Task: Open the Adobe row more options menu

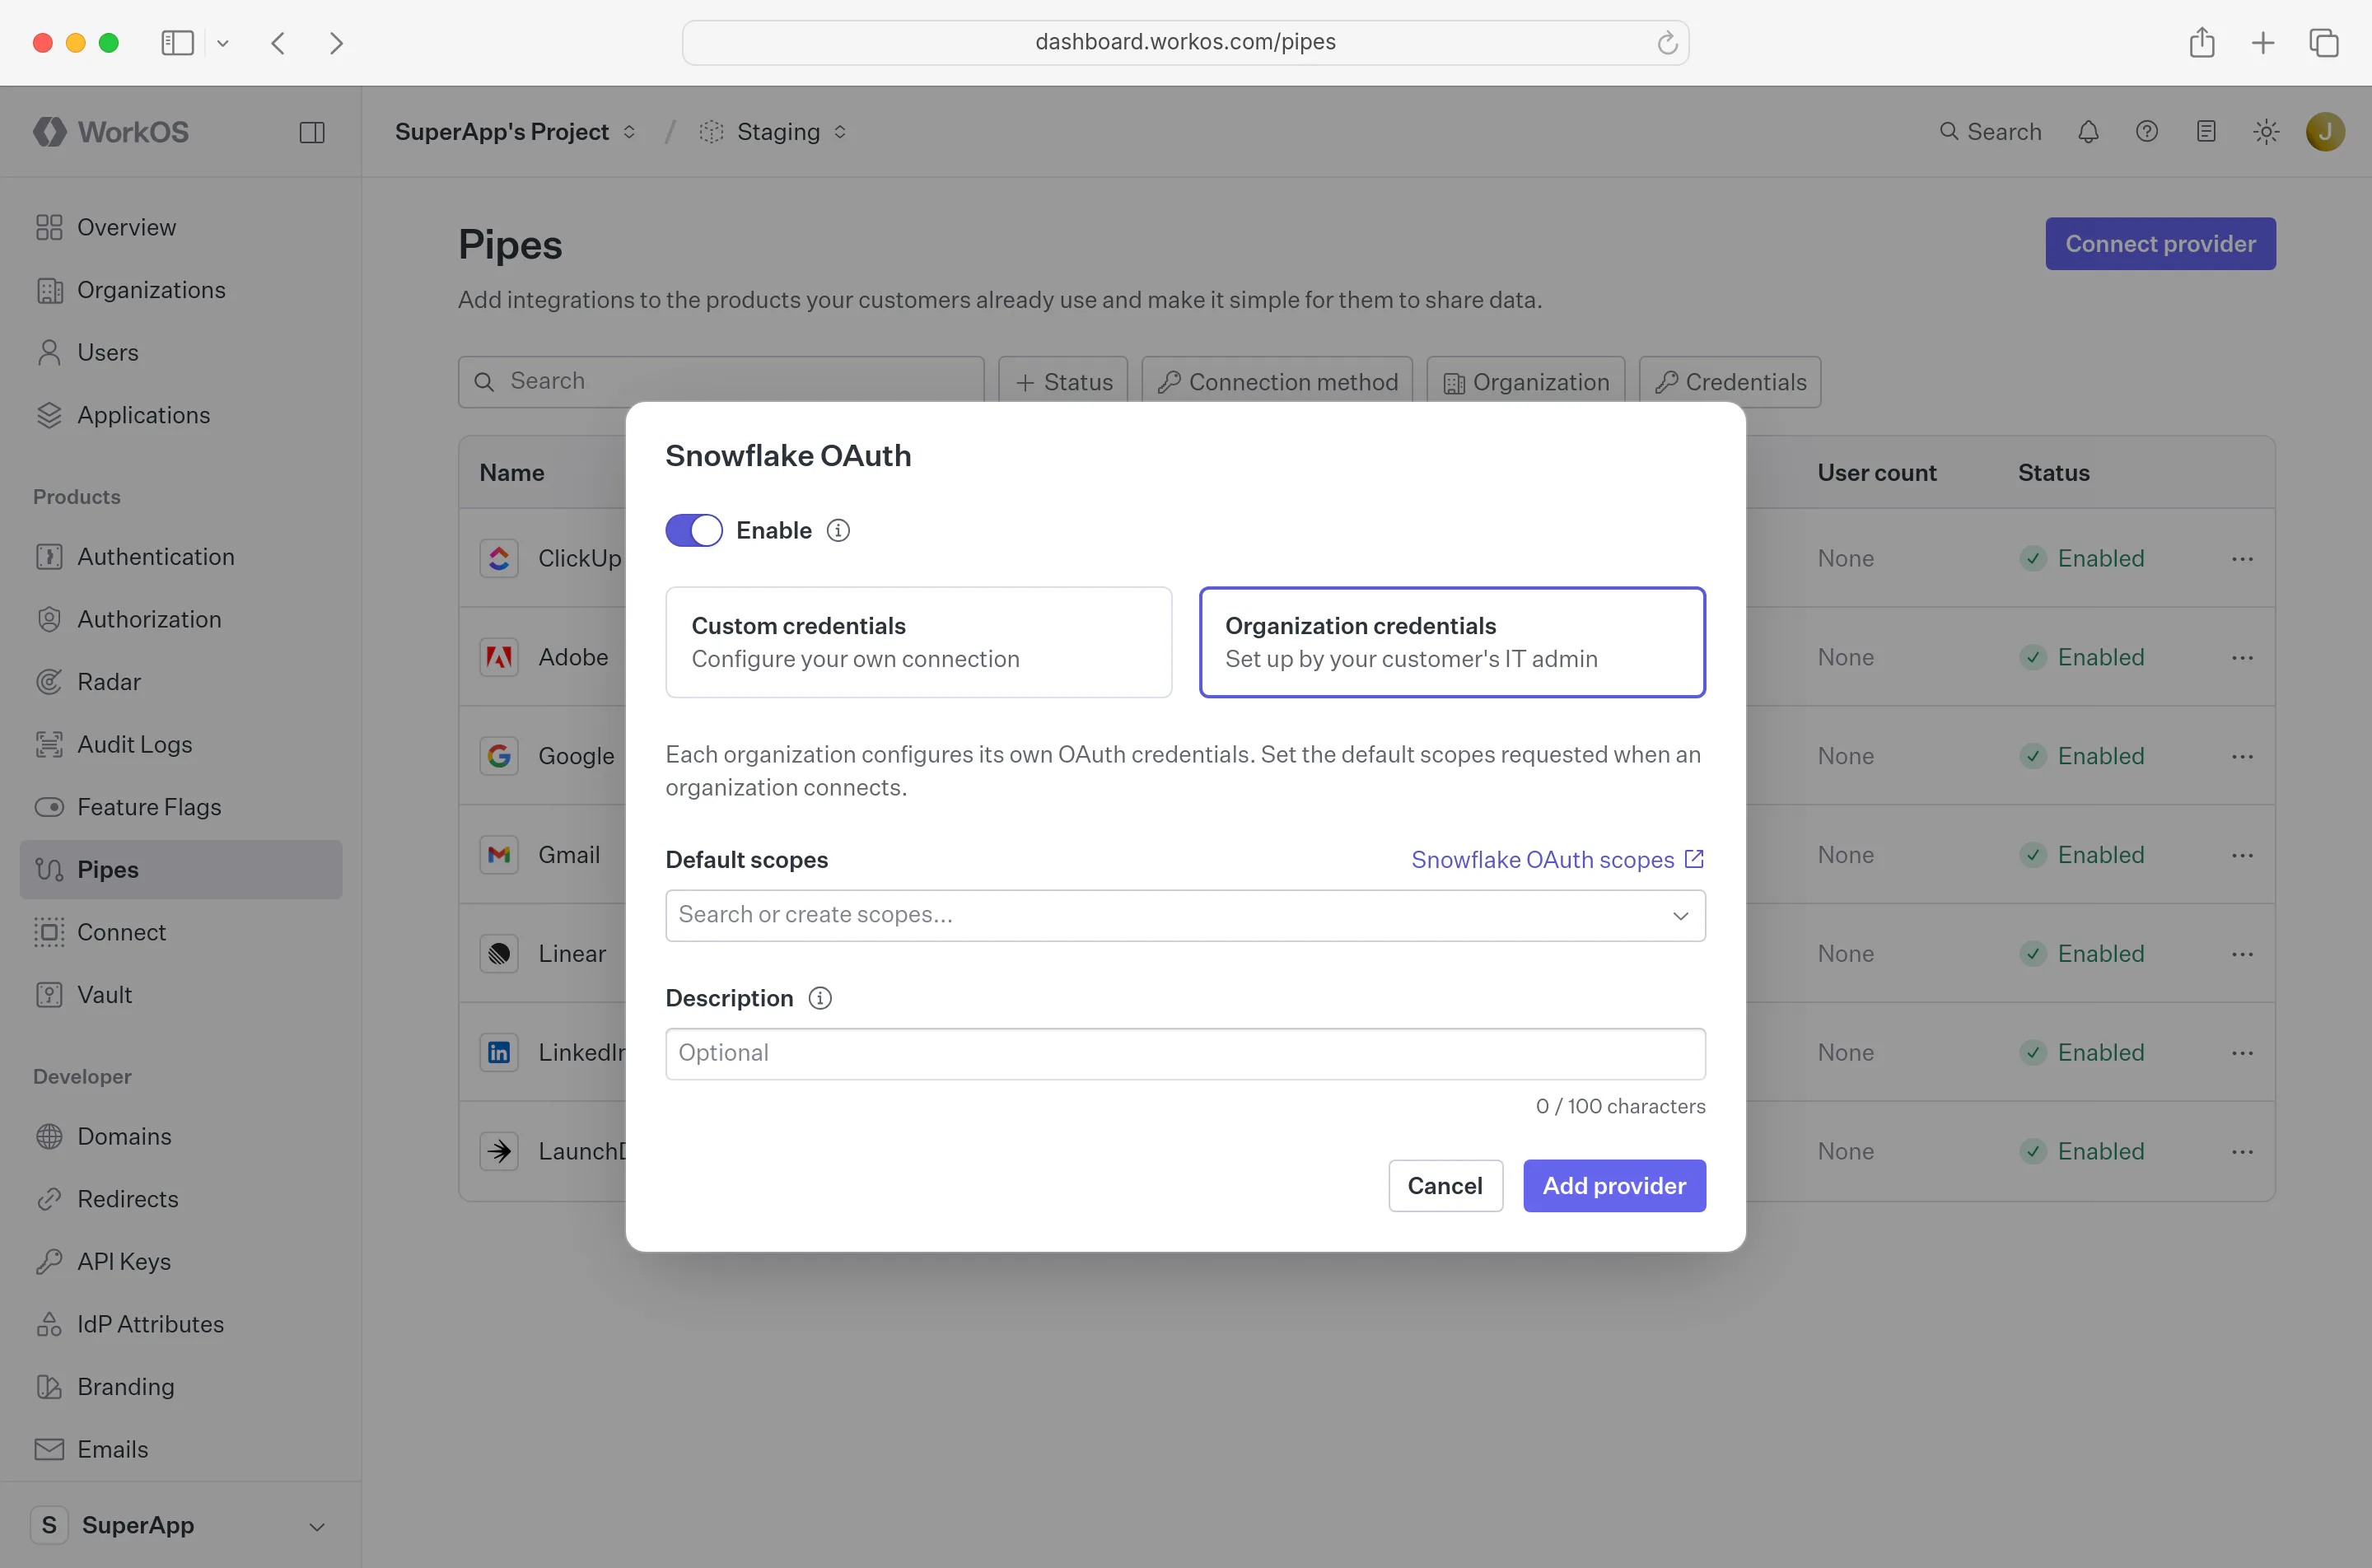Action: (2242, 657)
